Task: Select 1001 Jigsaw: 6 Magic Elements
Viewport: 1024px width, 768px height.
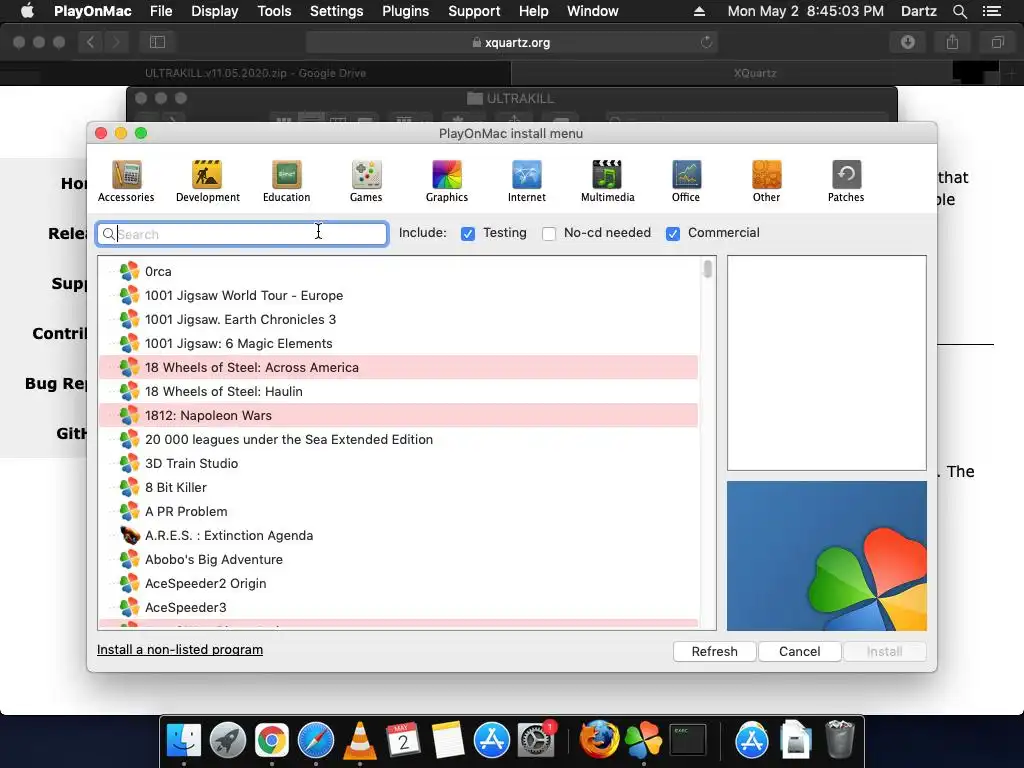Action: pos(398,344)
